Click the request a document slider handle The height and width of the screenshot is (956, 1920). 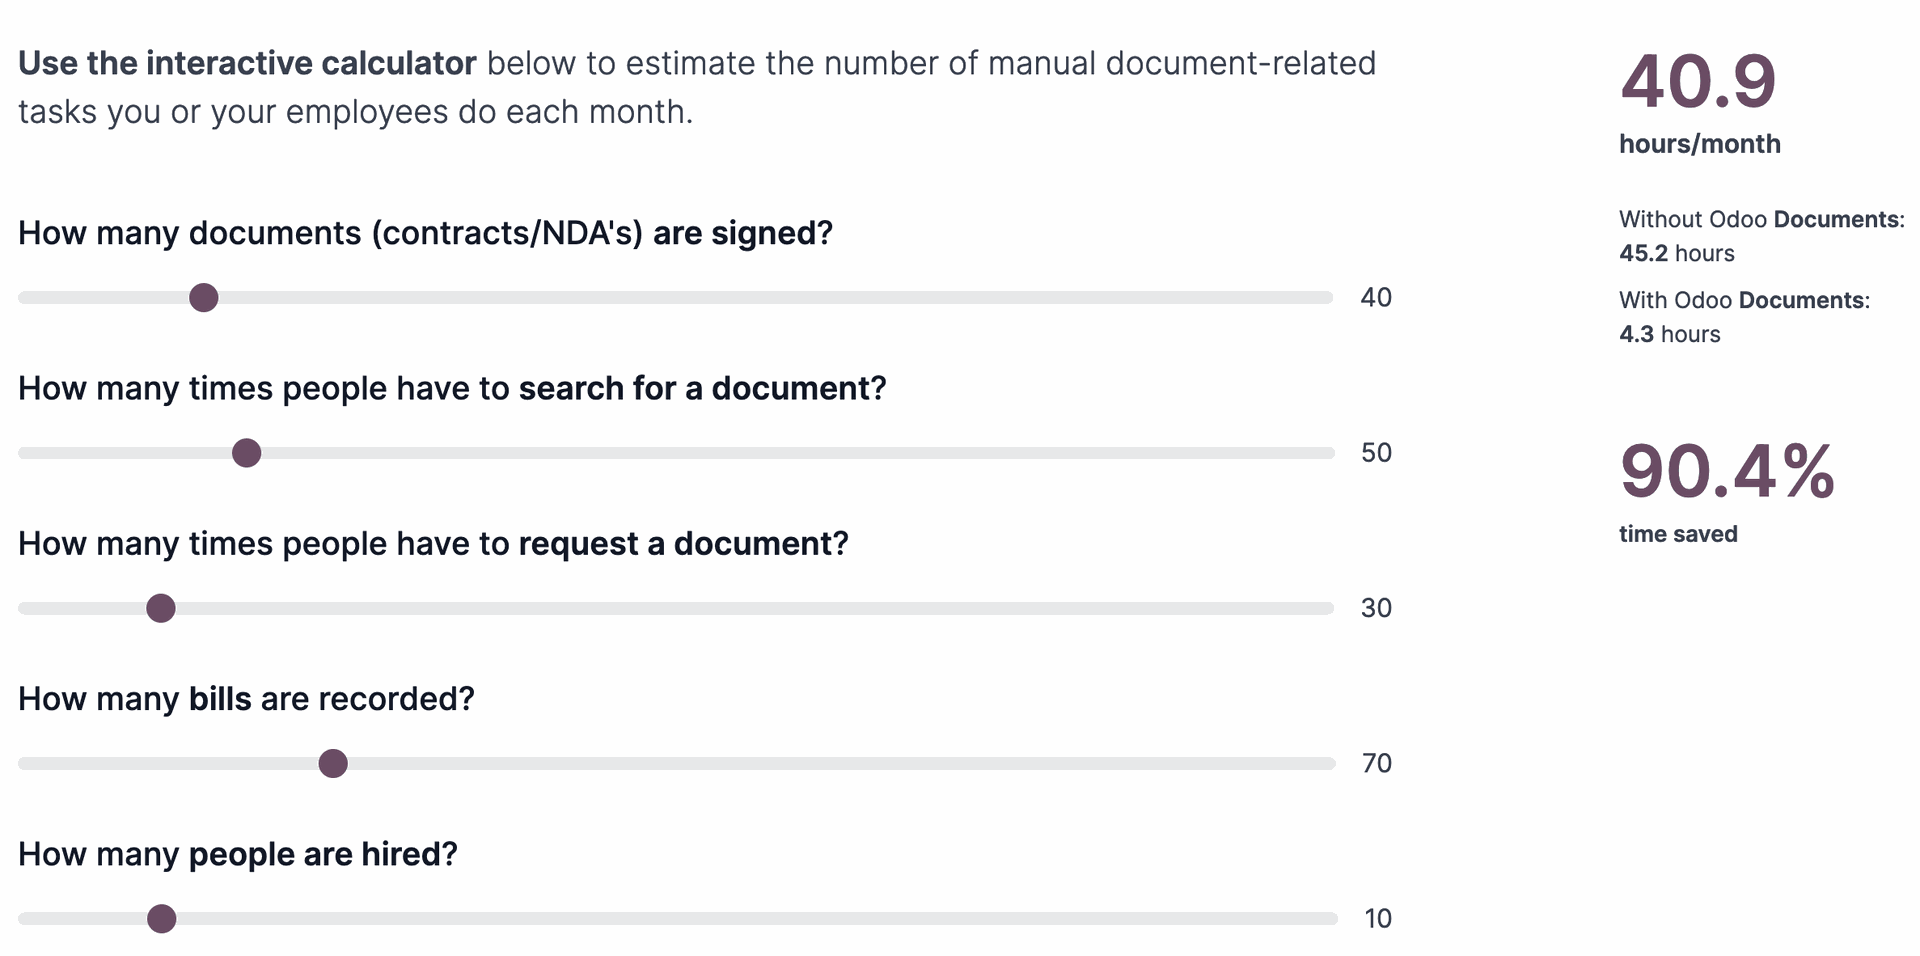[x=161, y=608]
